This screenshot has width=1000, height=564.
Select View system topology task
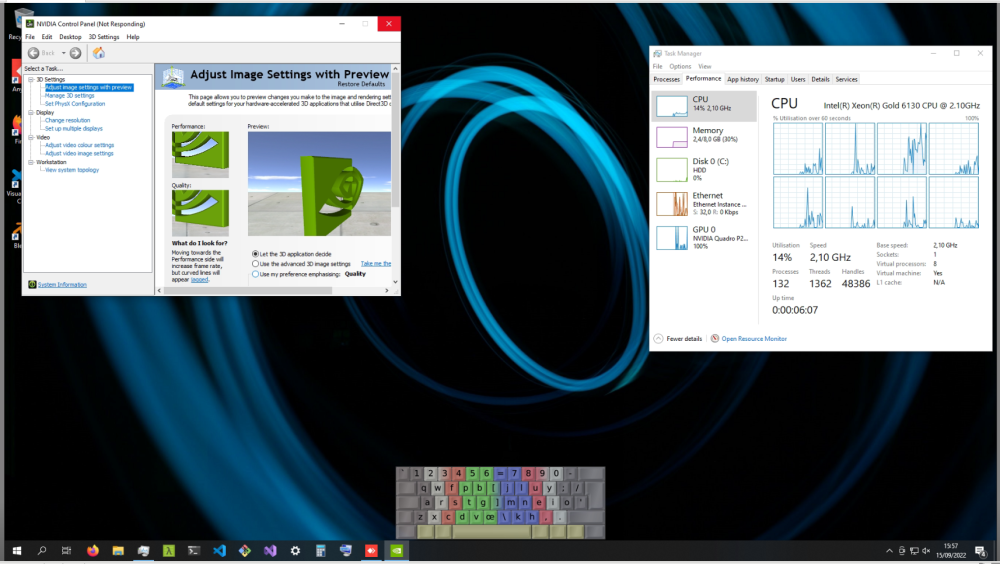point(71,170)
